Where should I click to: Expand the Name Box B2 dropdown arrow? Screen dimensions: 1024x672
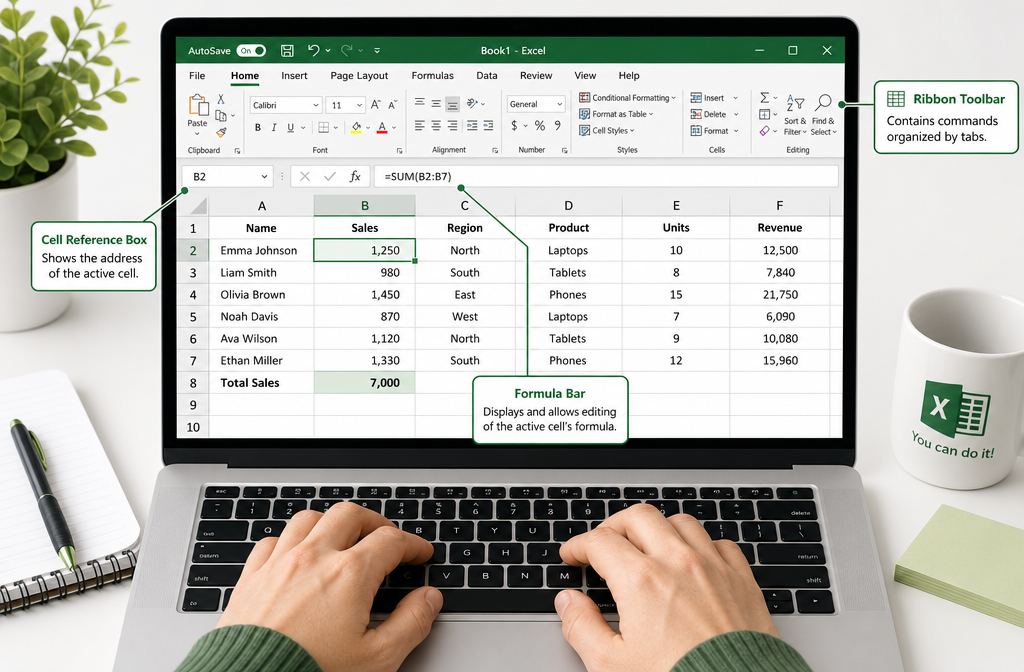(x=264, y=176)
